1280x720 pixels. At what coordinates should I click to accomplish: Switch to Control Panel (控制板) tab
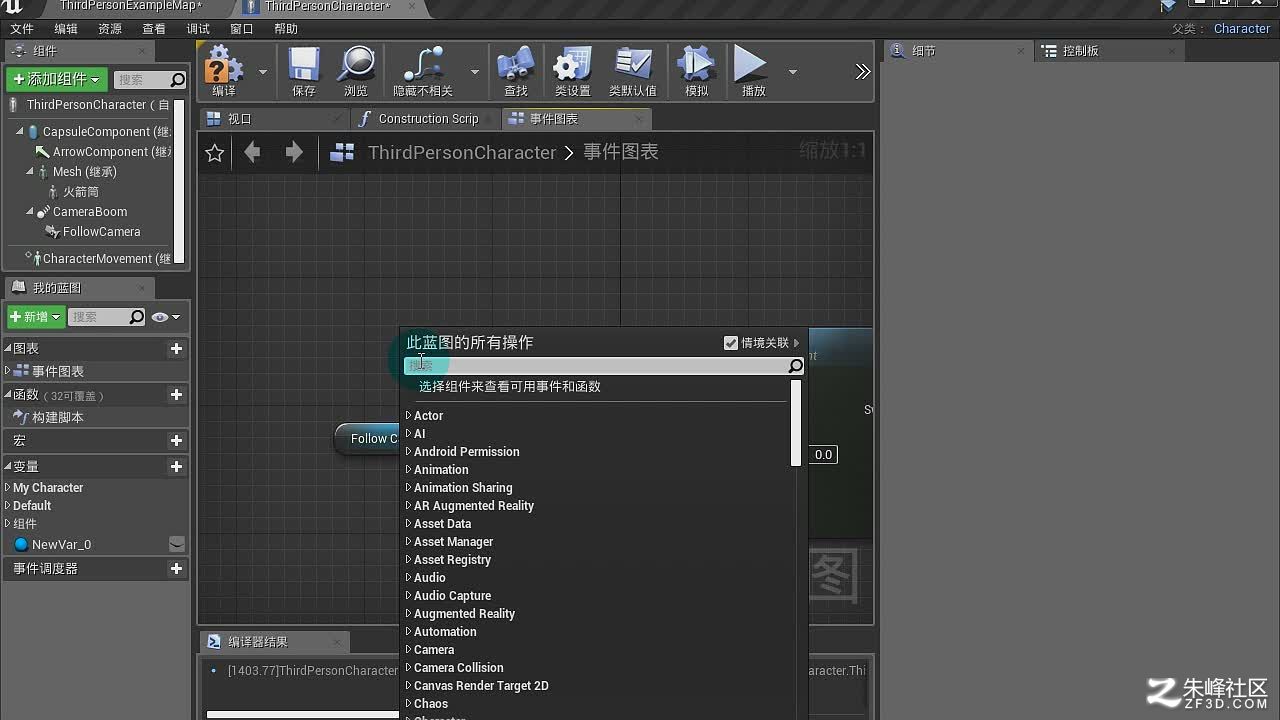pos(1108,51)
